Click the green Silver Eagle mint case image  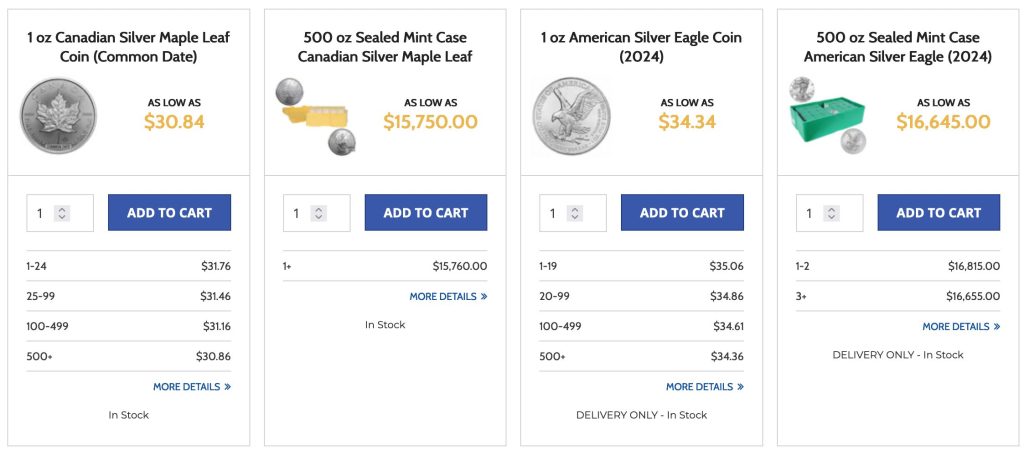coord(826,116)
